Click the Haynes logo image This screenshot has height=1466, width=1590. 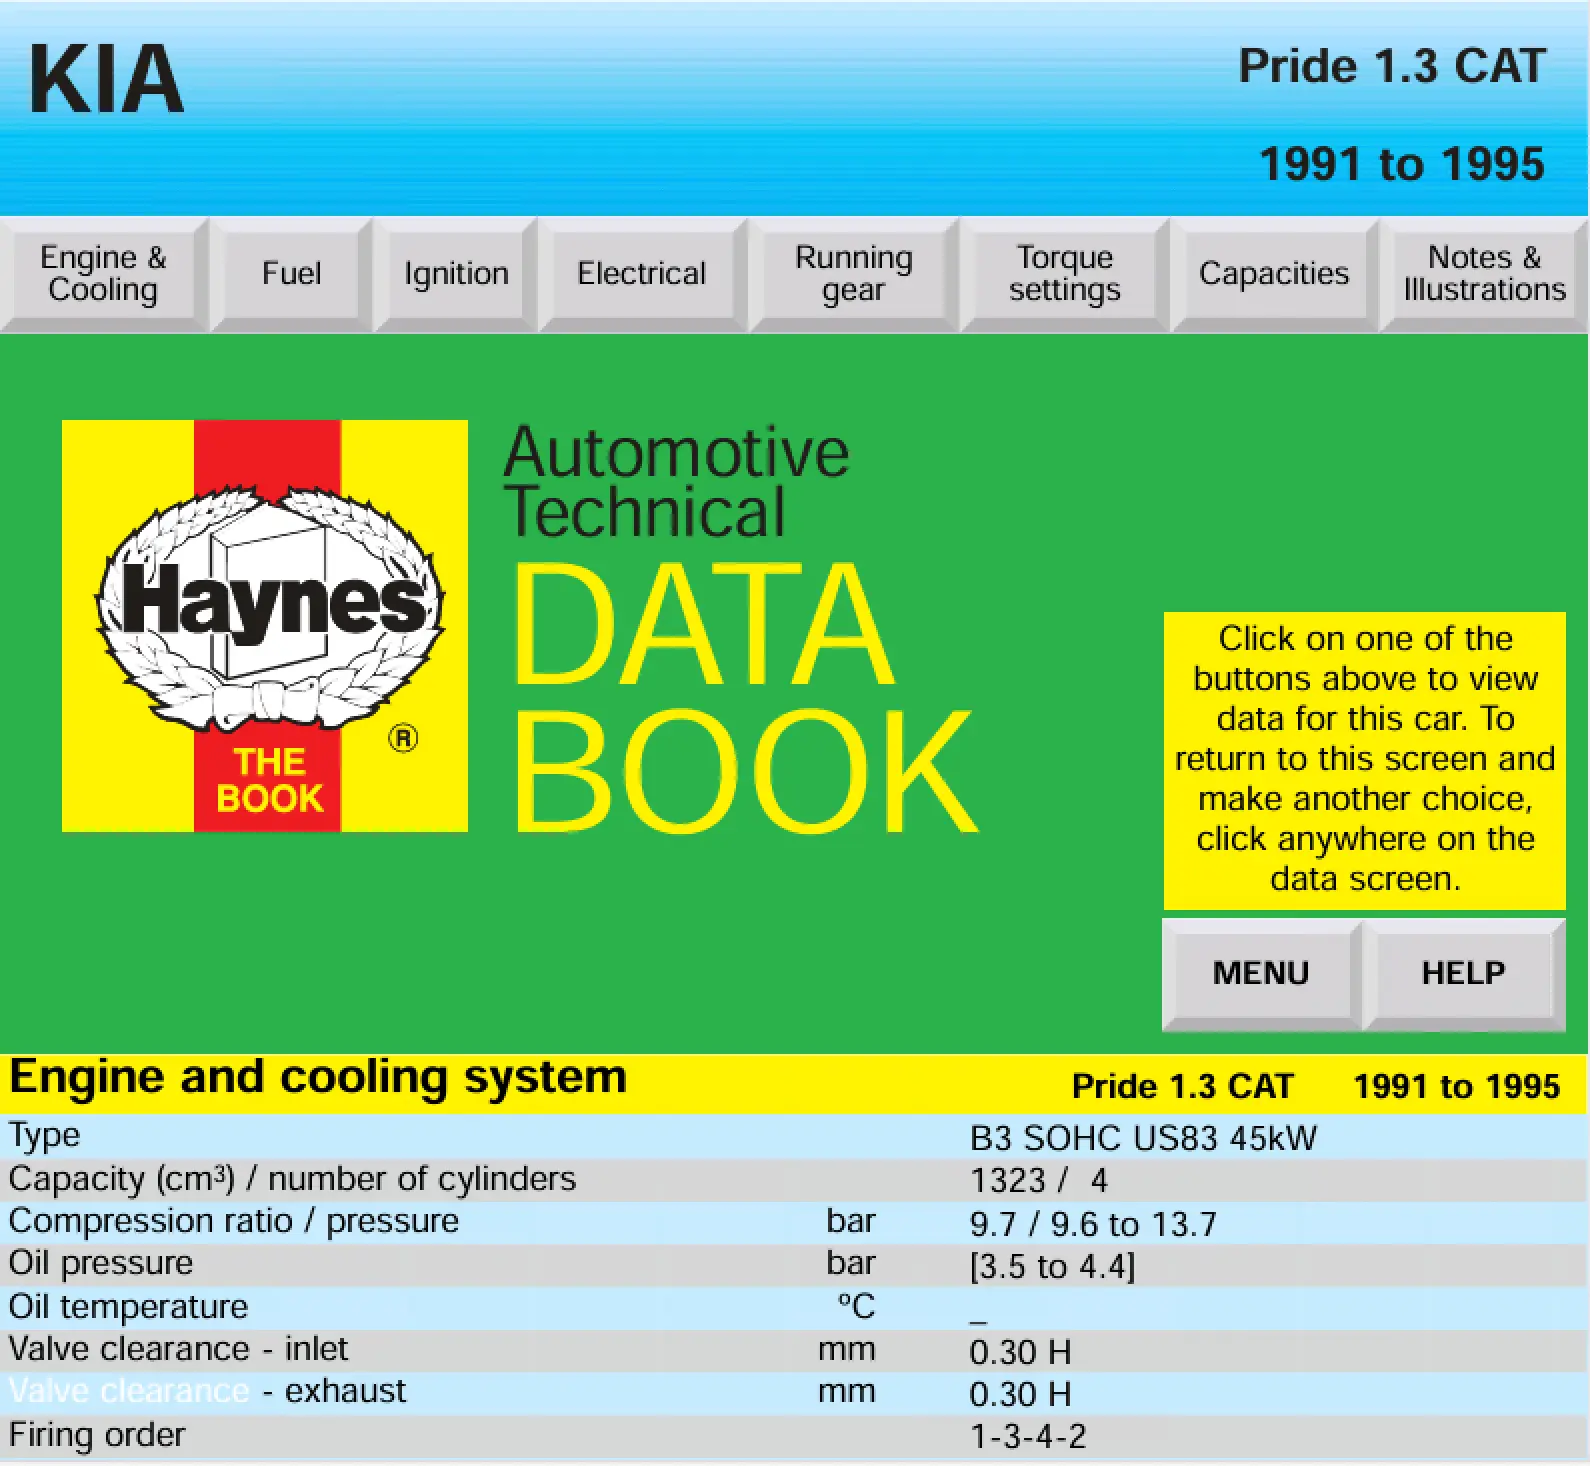(x=265, y=626)
